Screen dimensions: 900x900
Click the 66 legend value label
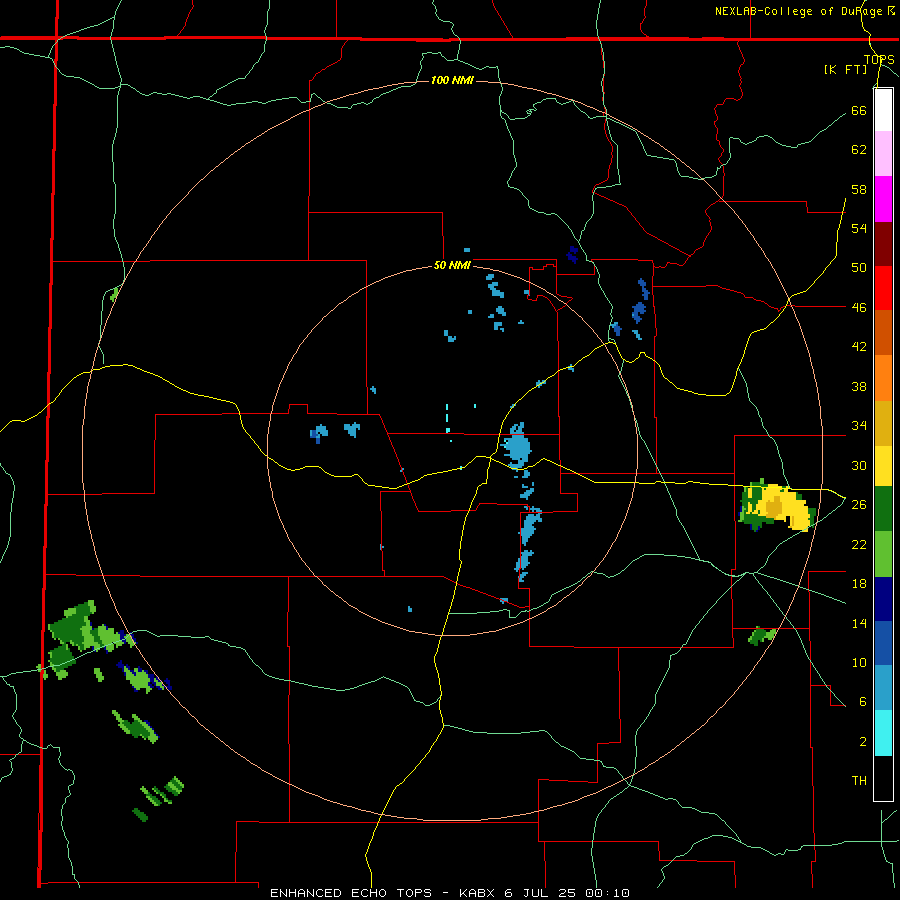859,110
